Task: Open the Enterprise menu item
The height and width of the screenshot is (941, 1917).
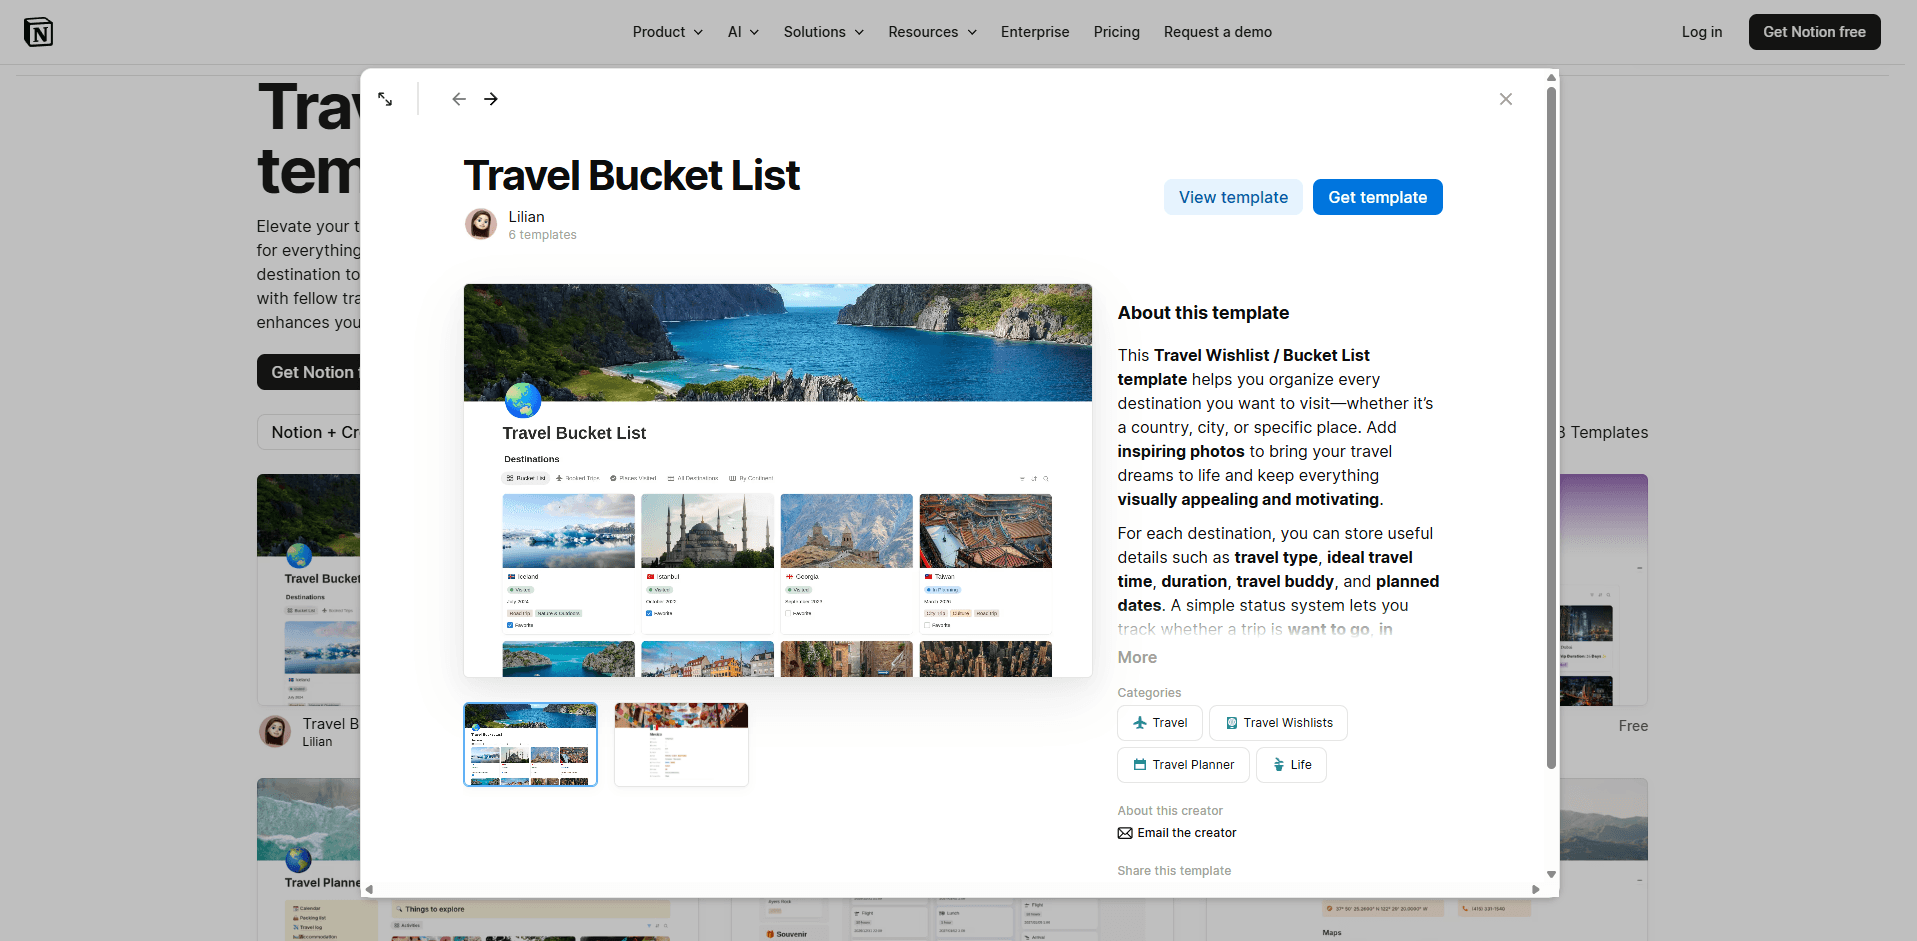Action: tap(1034, 32)
